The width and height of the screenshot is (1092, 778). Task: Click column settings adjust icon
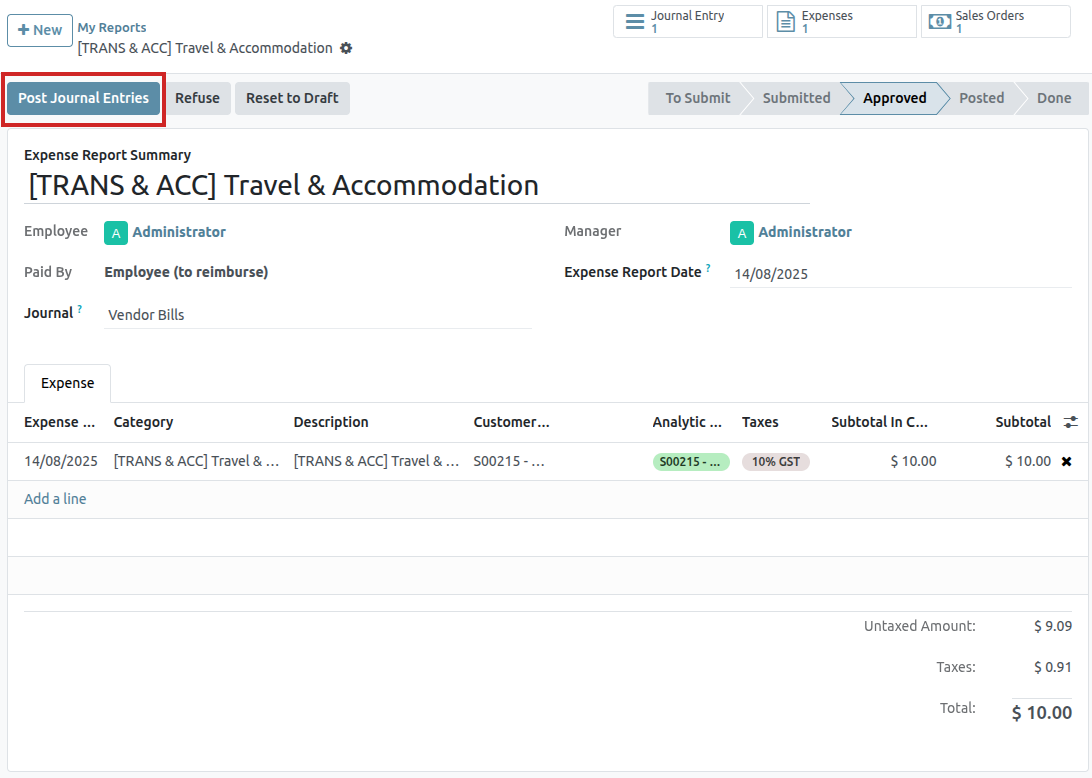(1071, 422)
